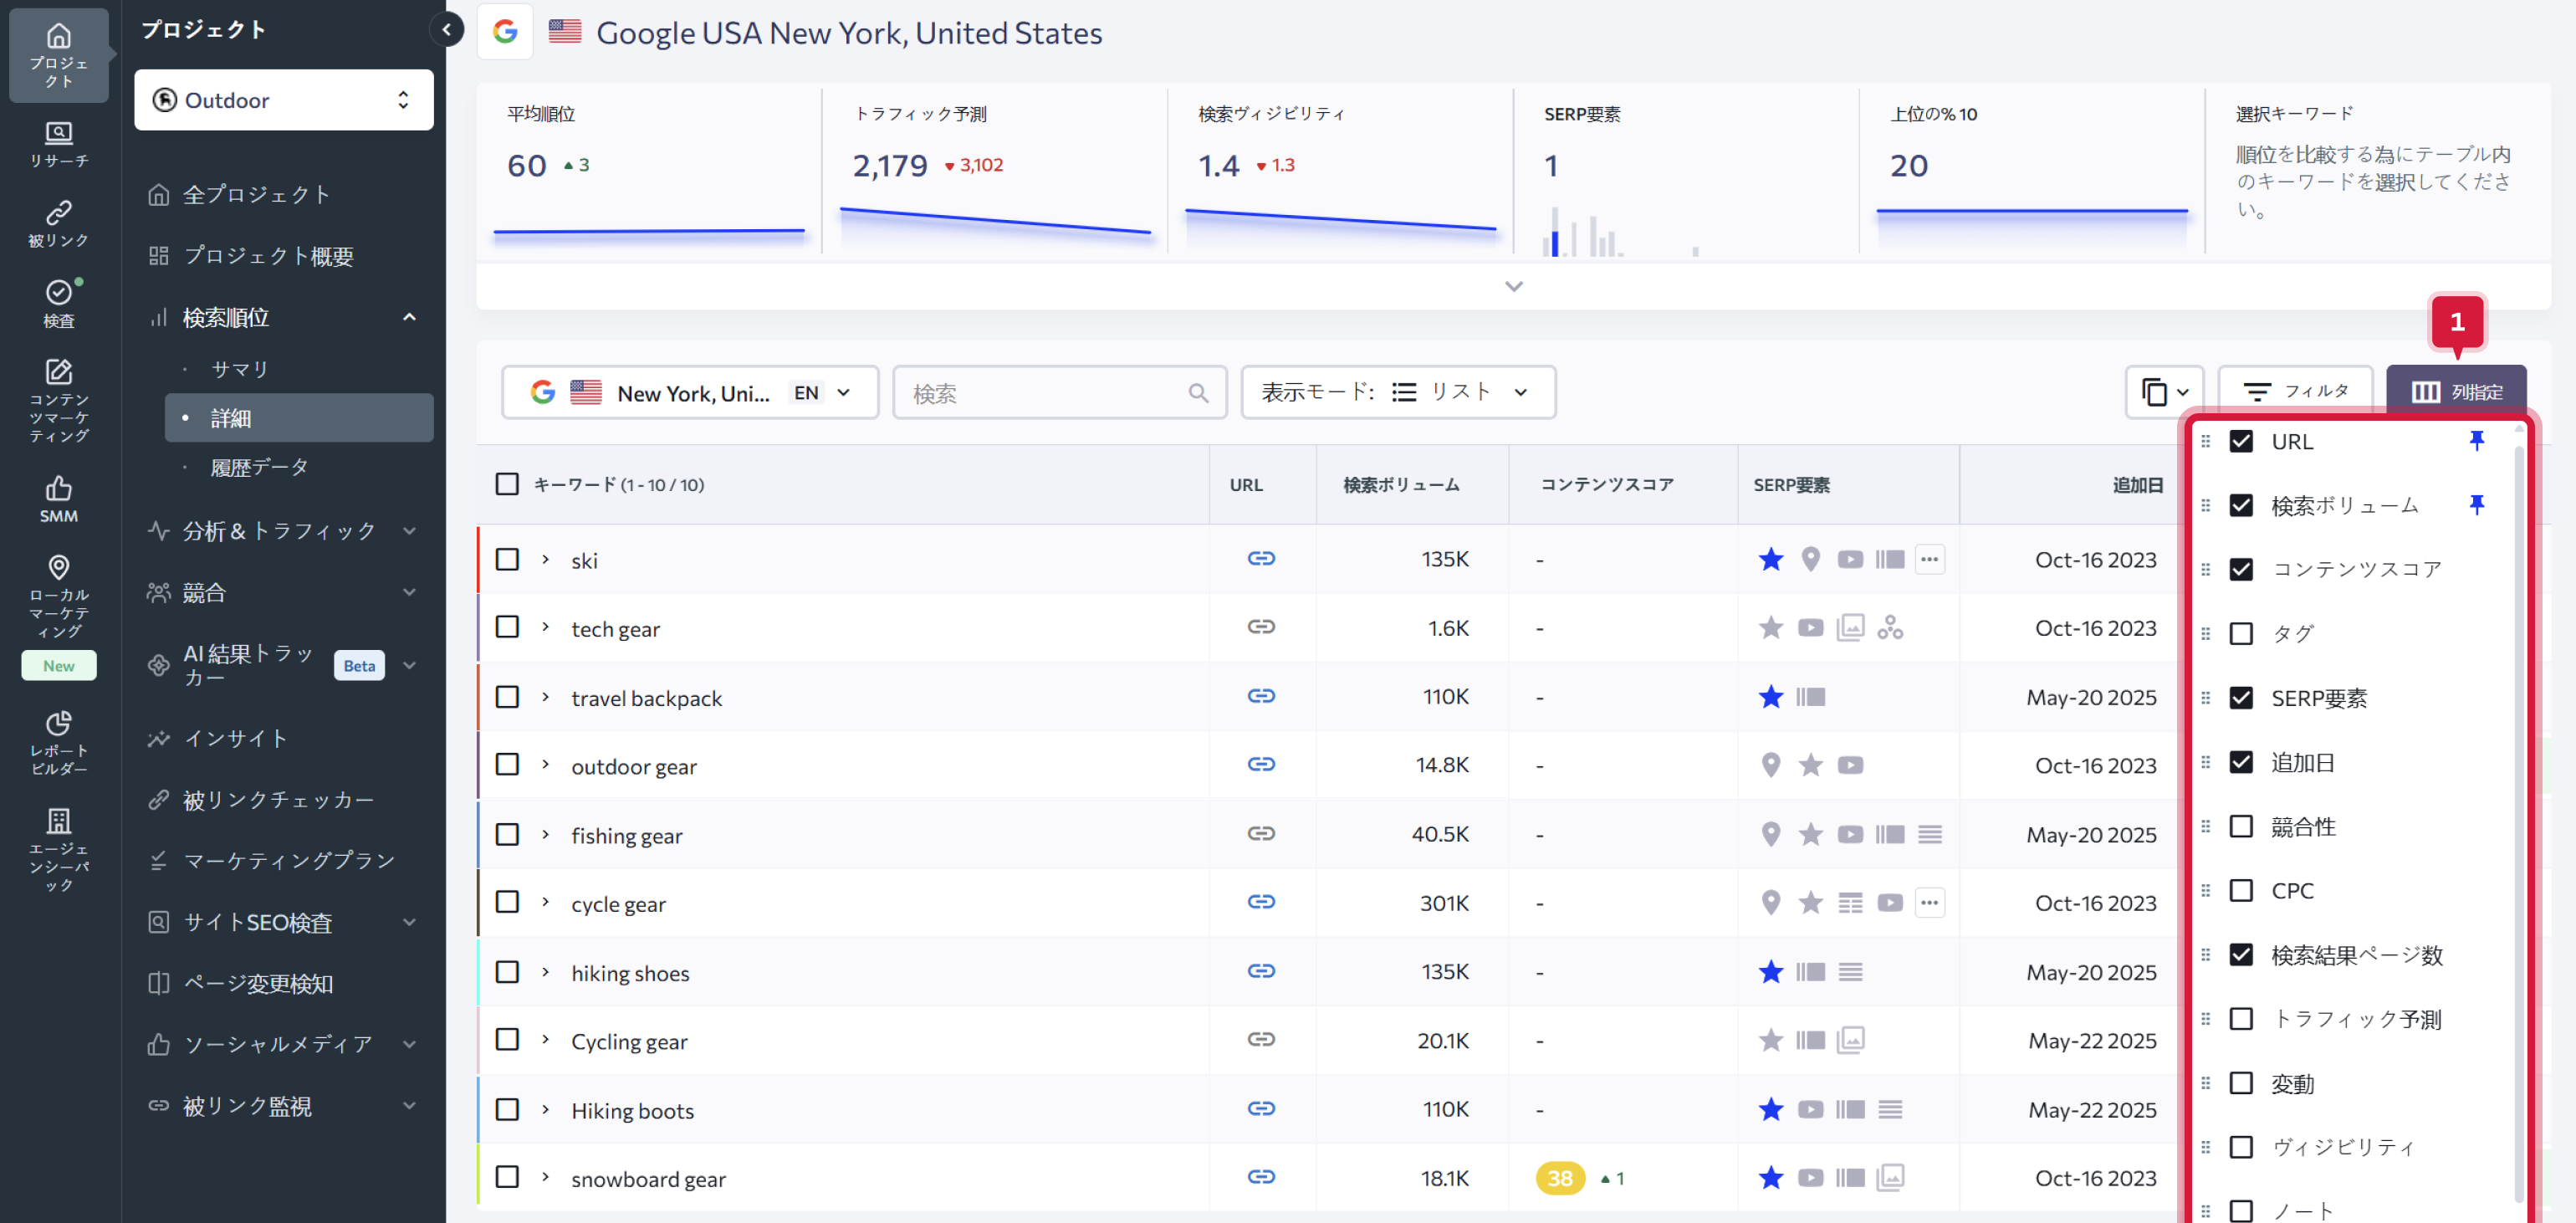Screen dimensions: 2576x1223
Task: Show more SERP features for cycle gear
Action: [1929, 902]
